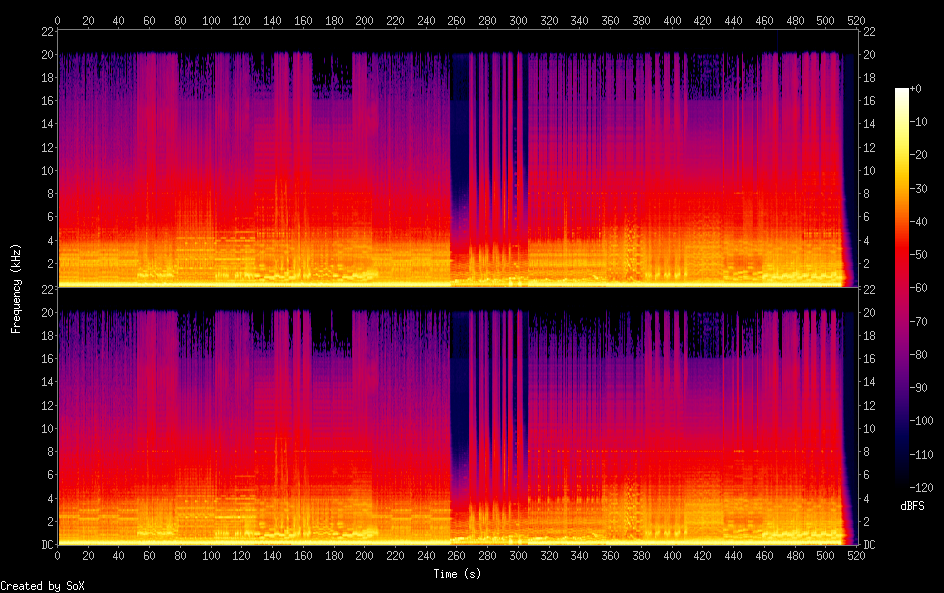Click "440" on the top time axis
Screen dimensions: 944x593
pyautogui.click(x=733, y=21)
